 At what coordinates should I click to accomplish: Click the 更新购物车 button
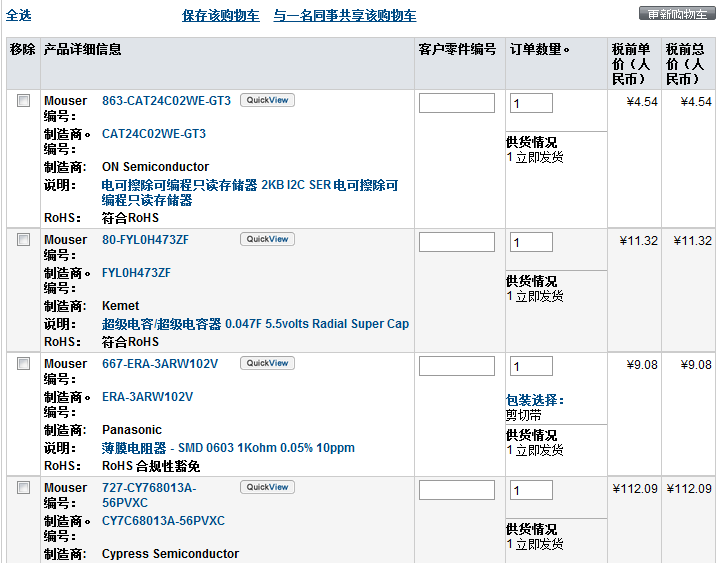pyautogui.click(x=677, y=14)
